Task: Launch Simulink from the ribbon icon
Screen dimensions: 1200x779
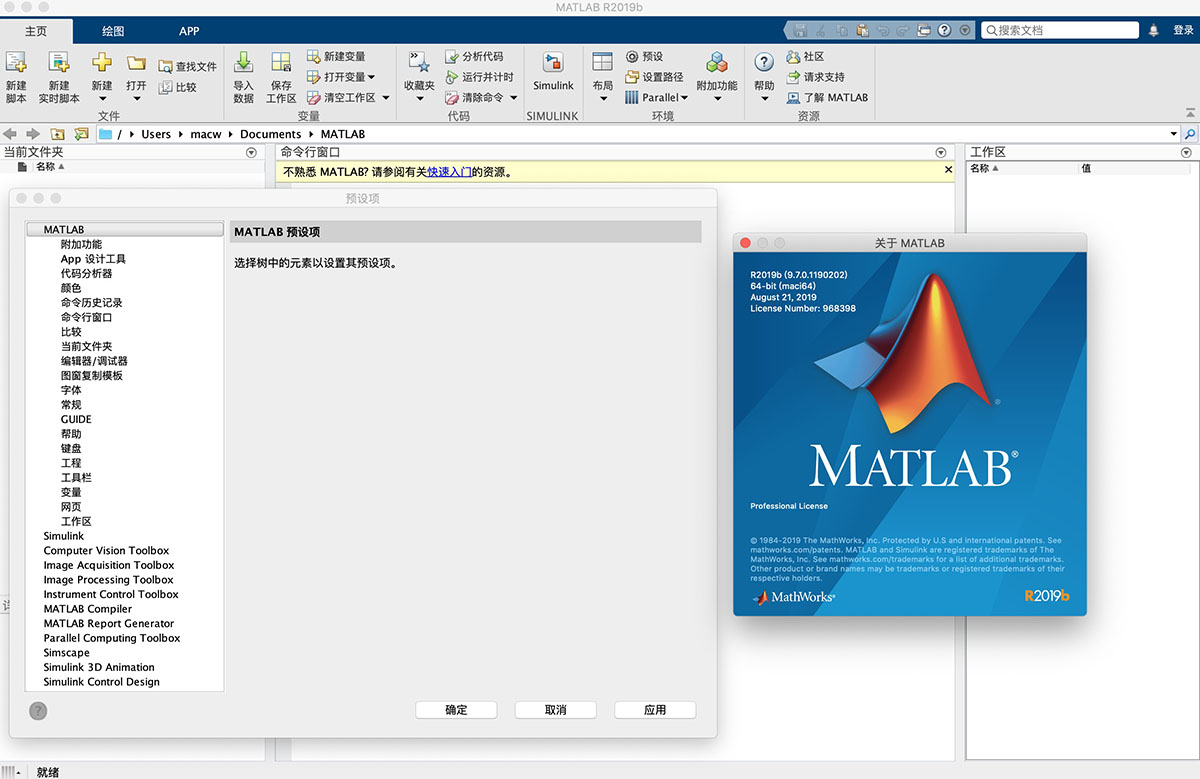Action: click(553, 63)
